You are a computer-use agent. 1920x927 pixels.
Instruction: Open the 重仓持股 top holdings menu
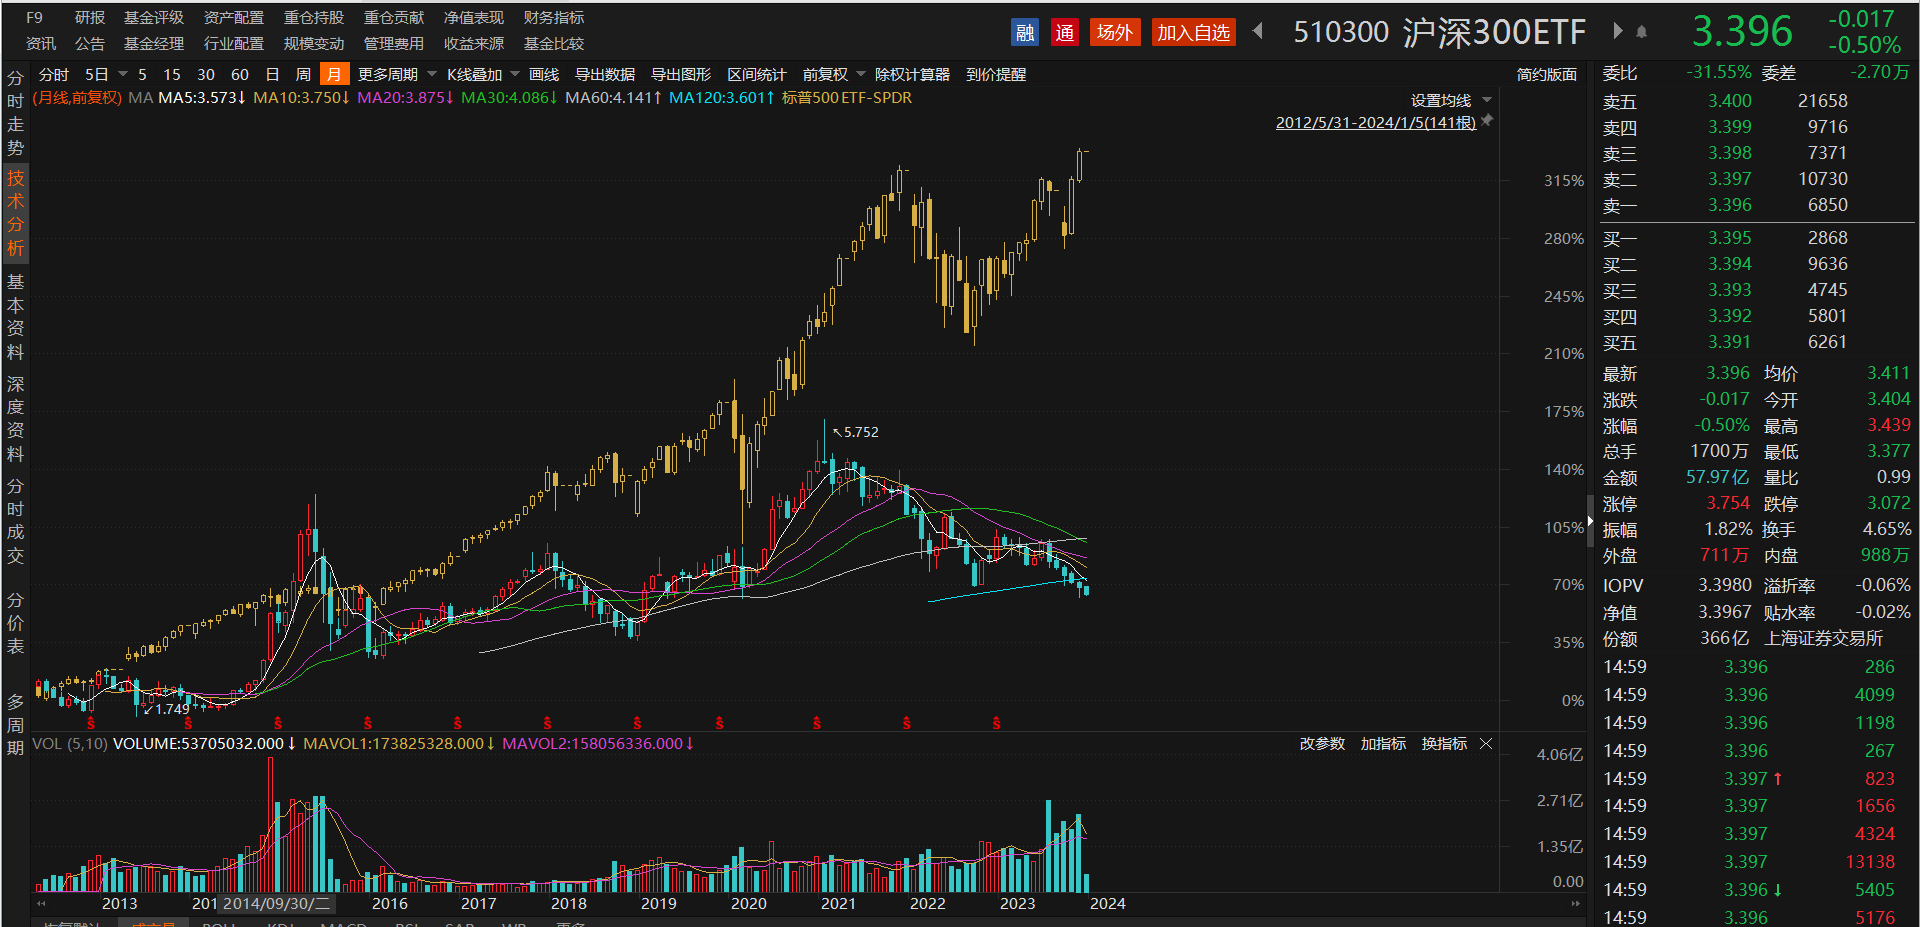coord(314,18)
